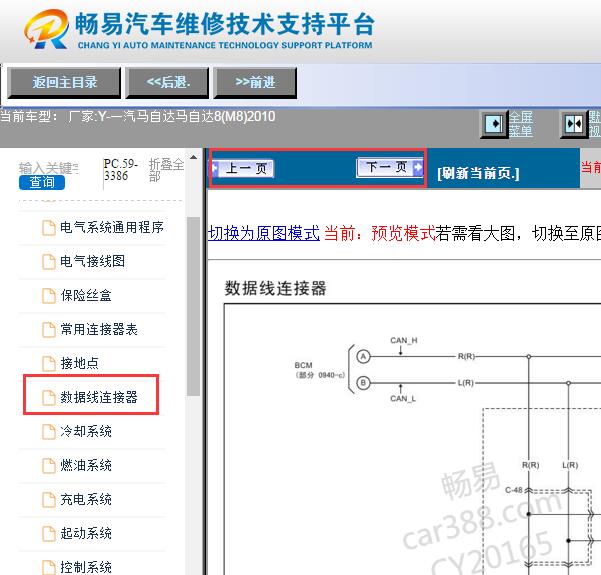Click document icon beside 燃油系统
The image size is (601, 575).
[x=49, y=466]
